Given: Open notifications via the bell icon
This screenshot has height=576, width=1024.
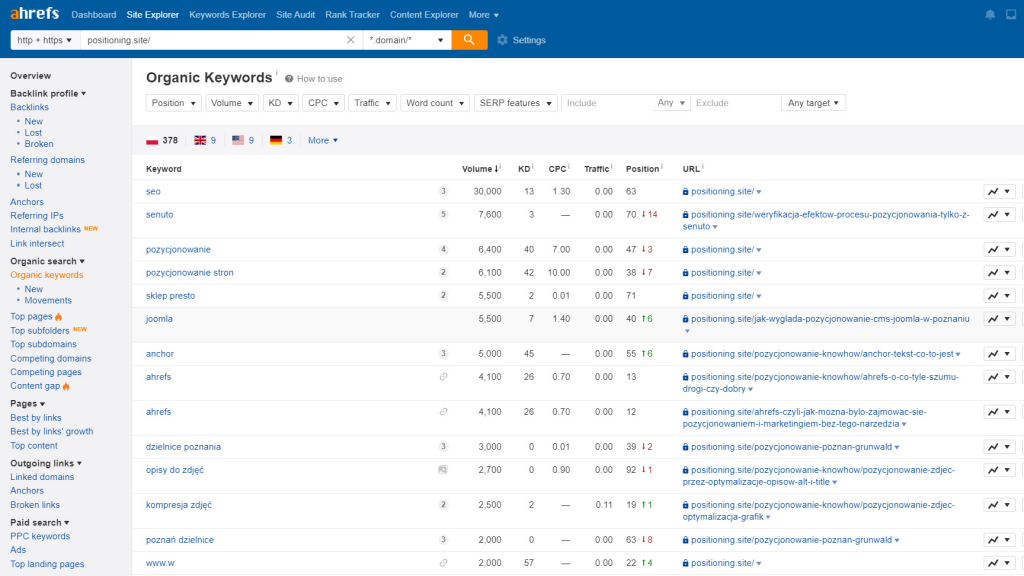Looking at the screenshot, I should [x=989, y=14].
